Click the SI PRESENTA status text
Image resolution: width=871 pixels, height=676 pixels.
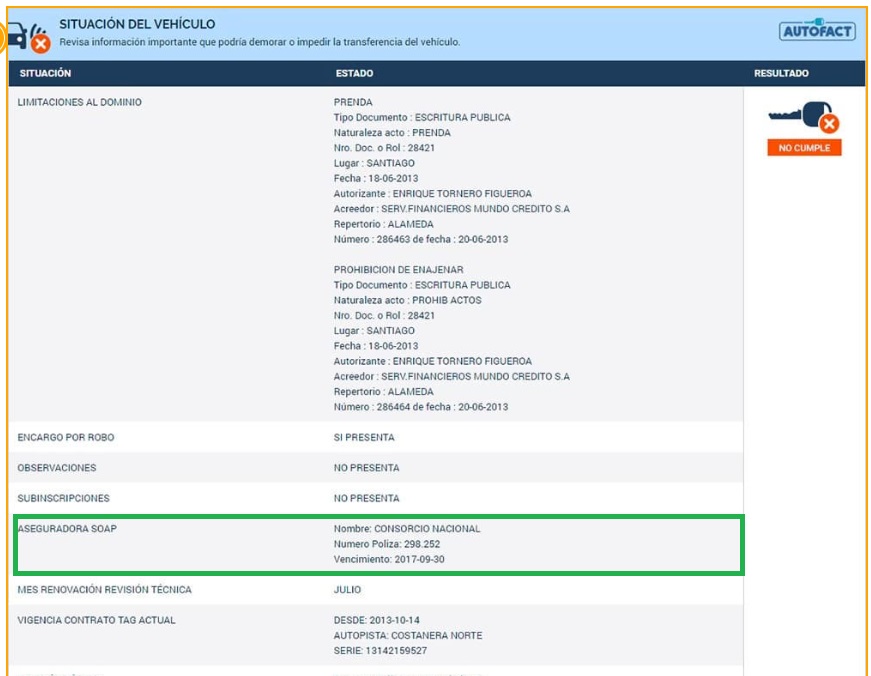click(364, 437)
